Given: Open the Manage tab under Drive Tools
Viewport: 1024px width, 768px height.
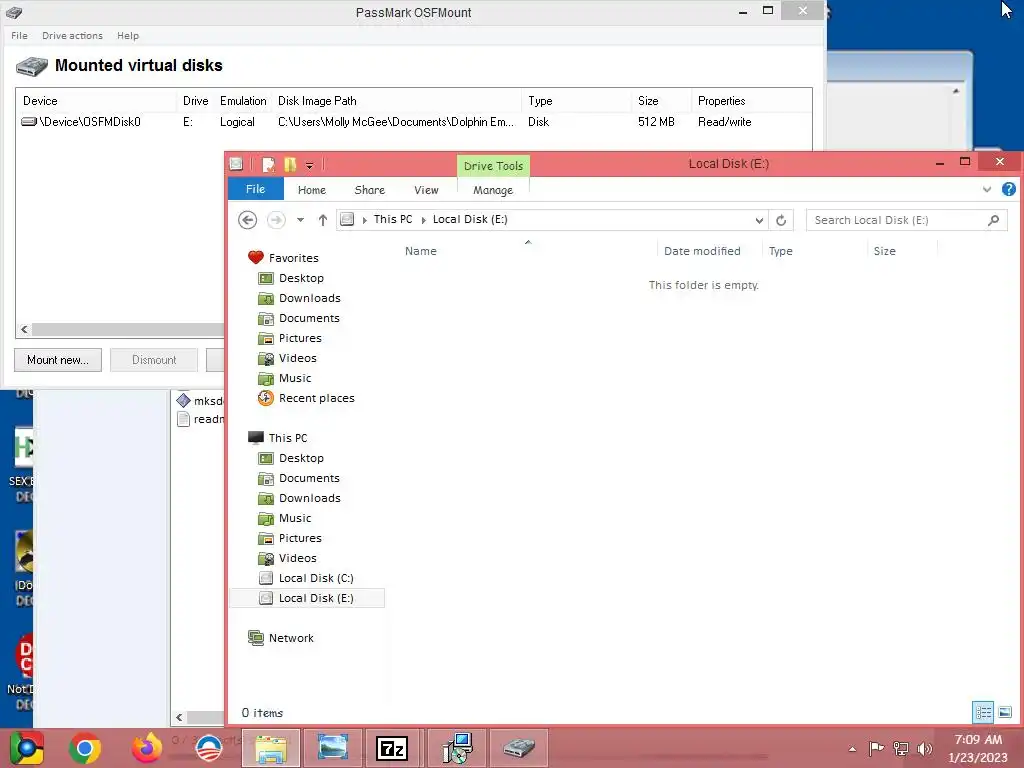Looking at the screenshot, I should pyautogui.click(x=492, y=189).
